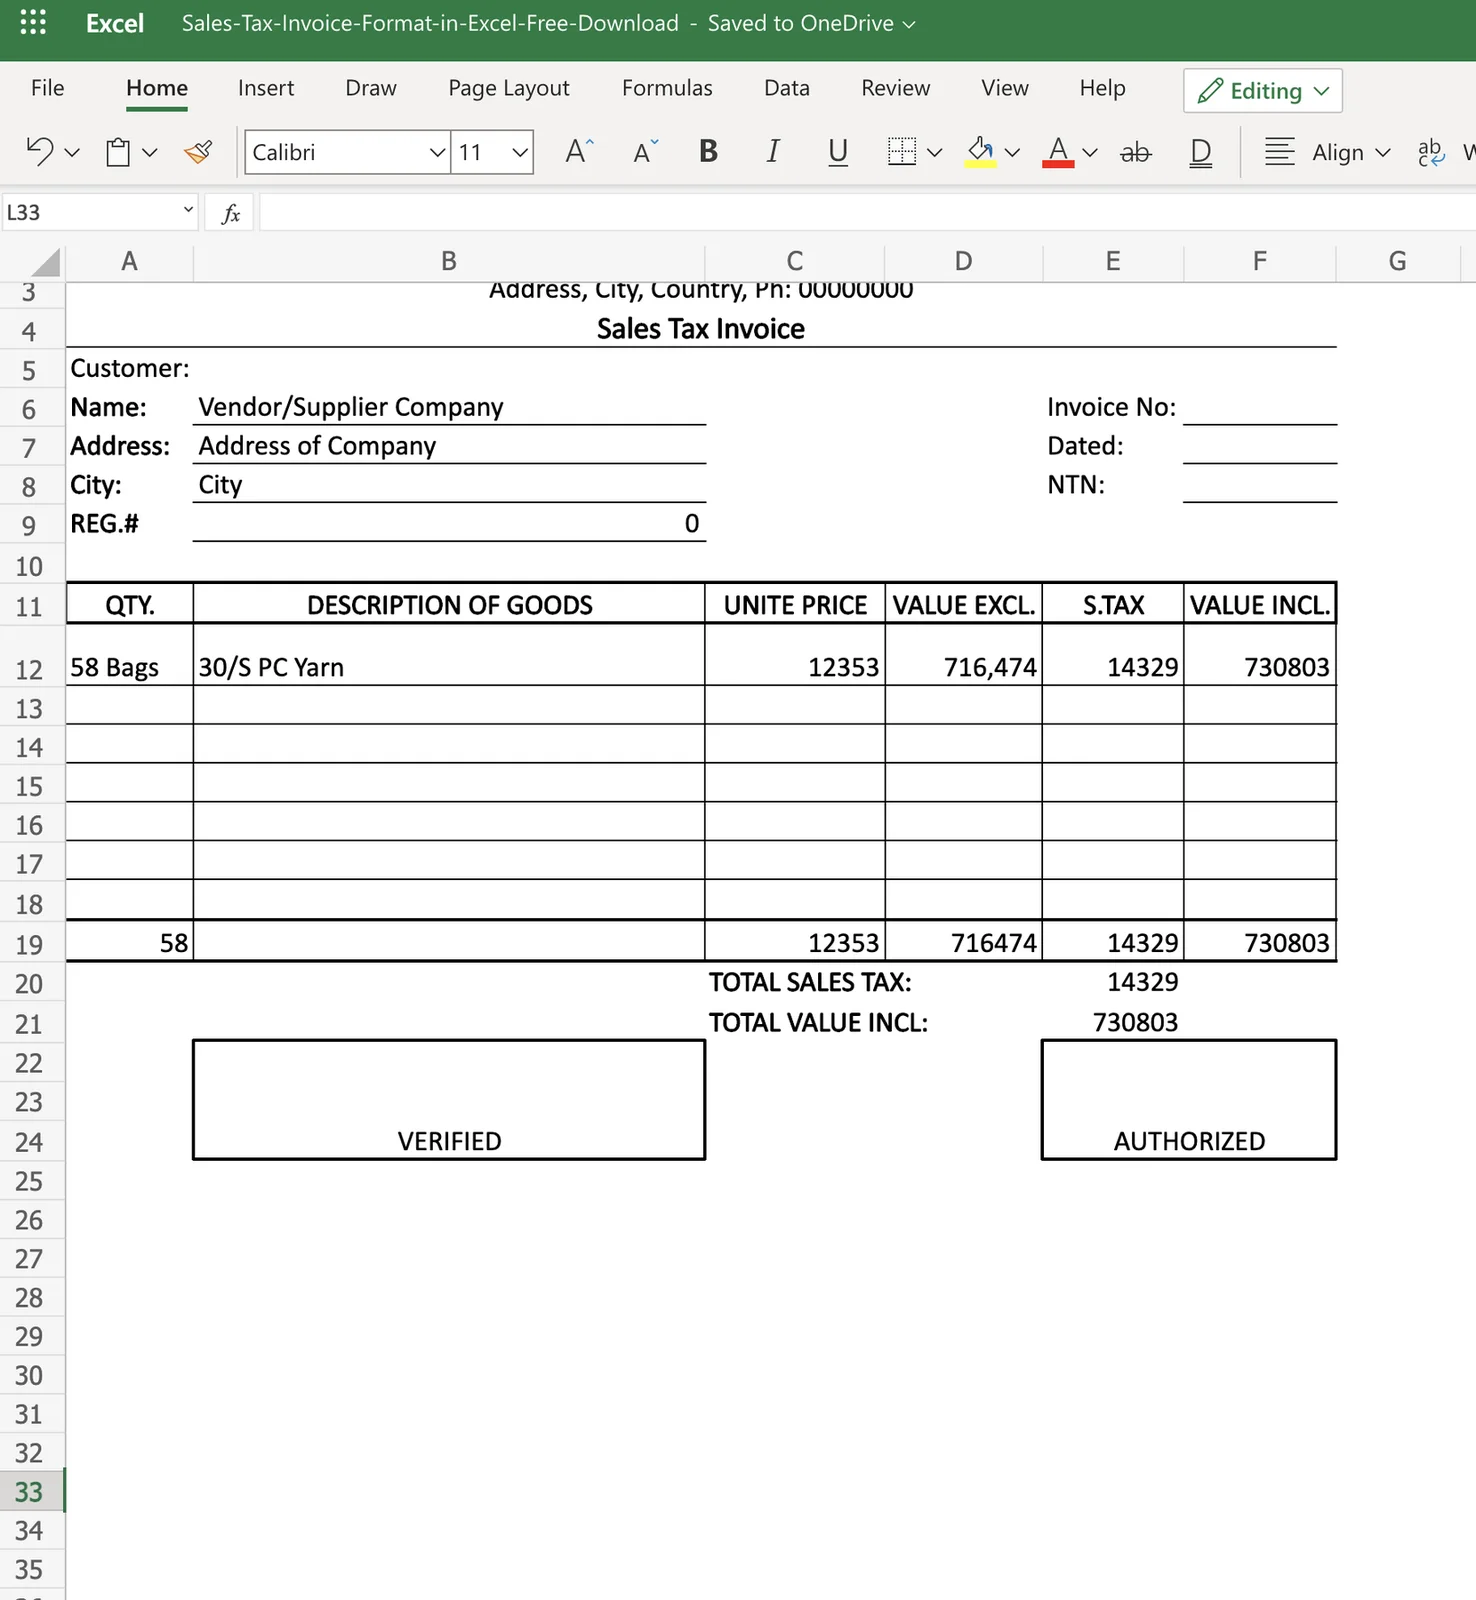Open the Review tab
This screenshot has height=1600, width=1476.
tap(896, 88)
